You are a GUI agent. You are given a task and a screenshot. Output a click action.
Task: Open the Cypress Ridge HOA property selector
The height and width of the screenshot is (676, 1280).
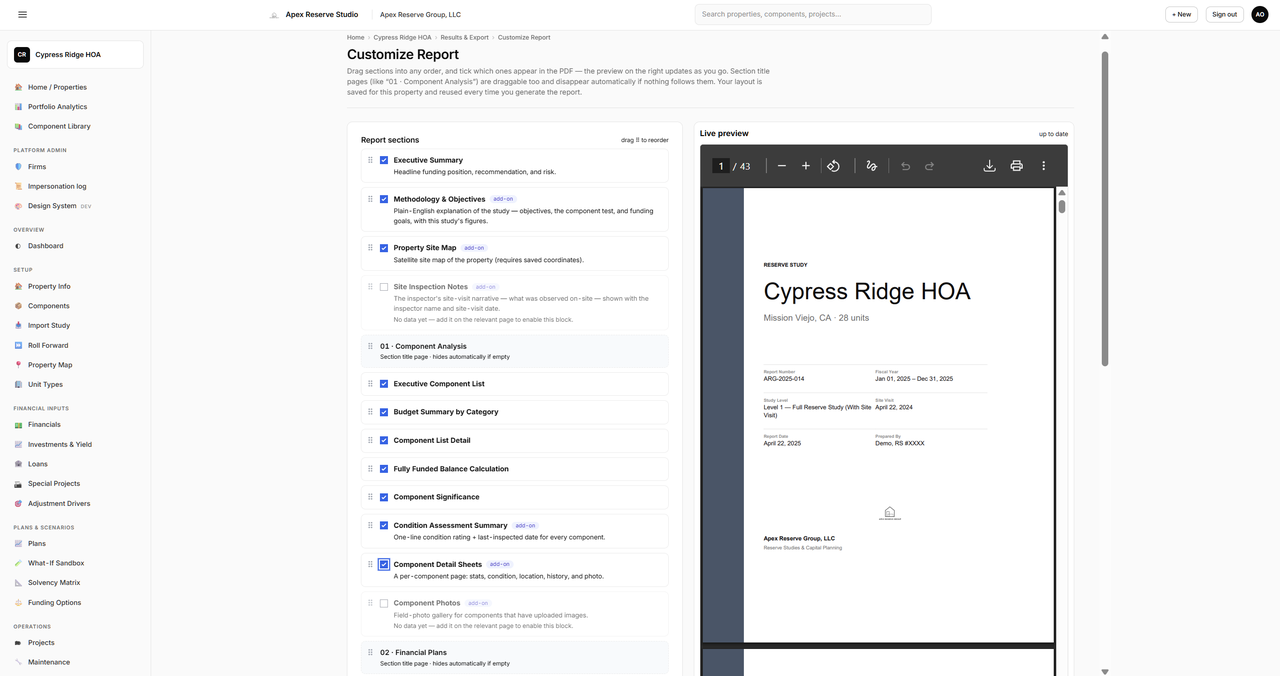coord(75,55)
